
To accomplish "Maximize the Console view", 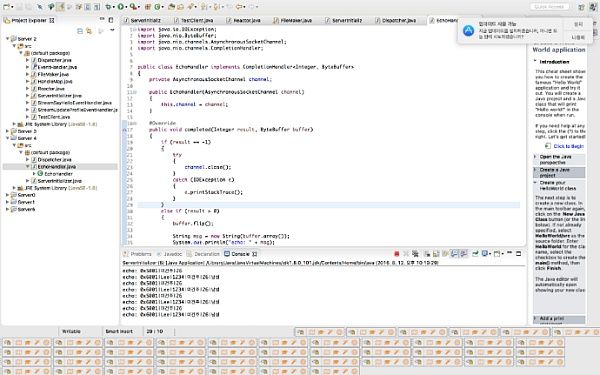I will [518, 253].
